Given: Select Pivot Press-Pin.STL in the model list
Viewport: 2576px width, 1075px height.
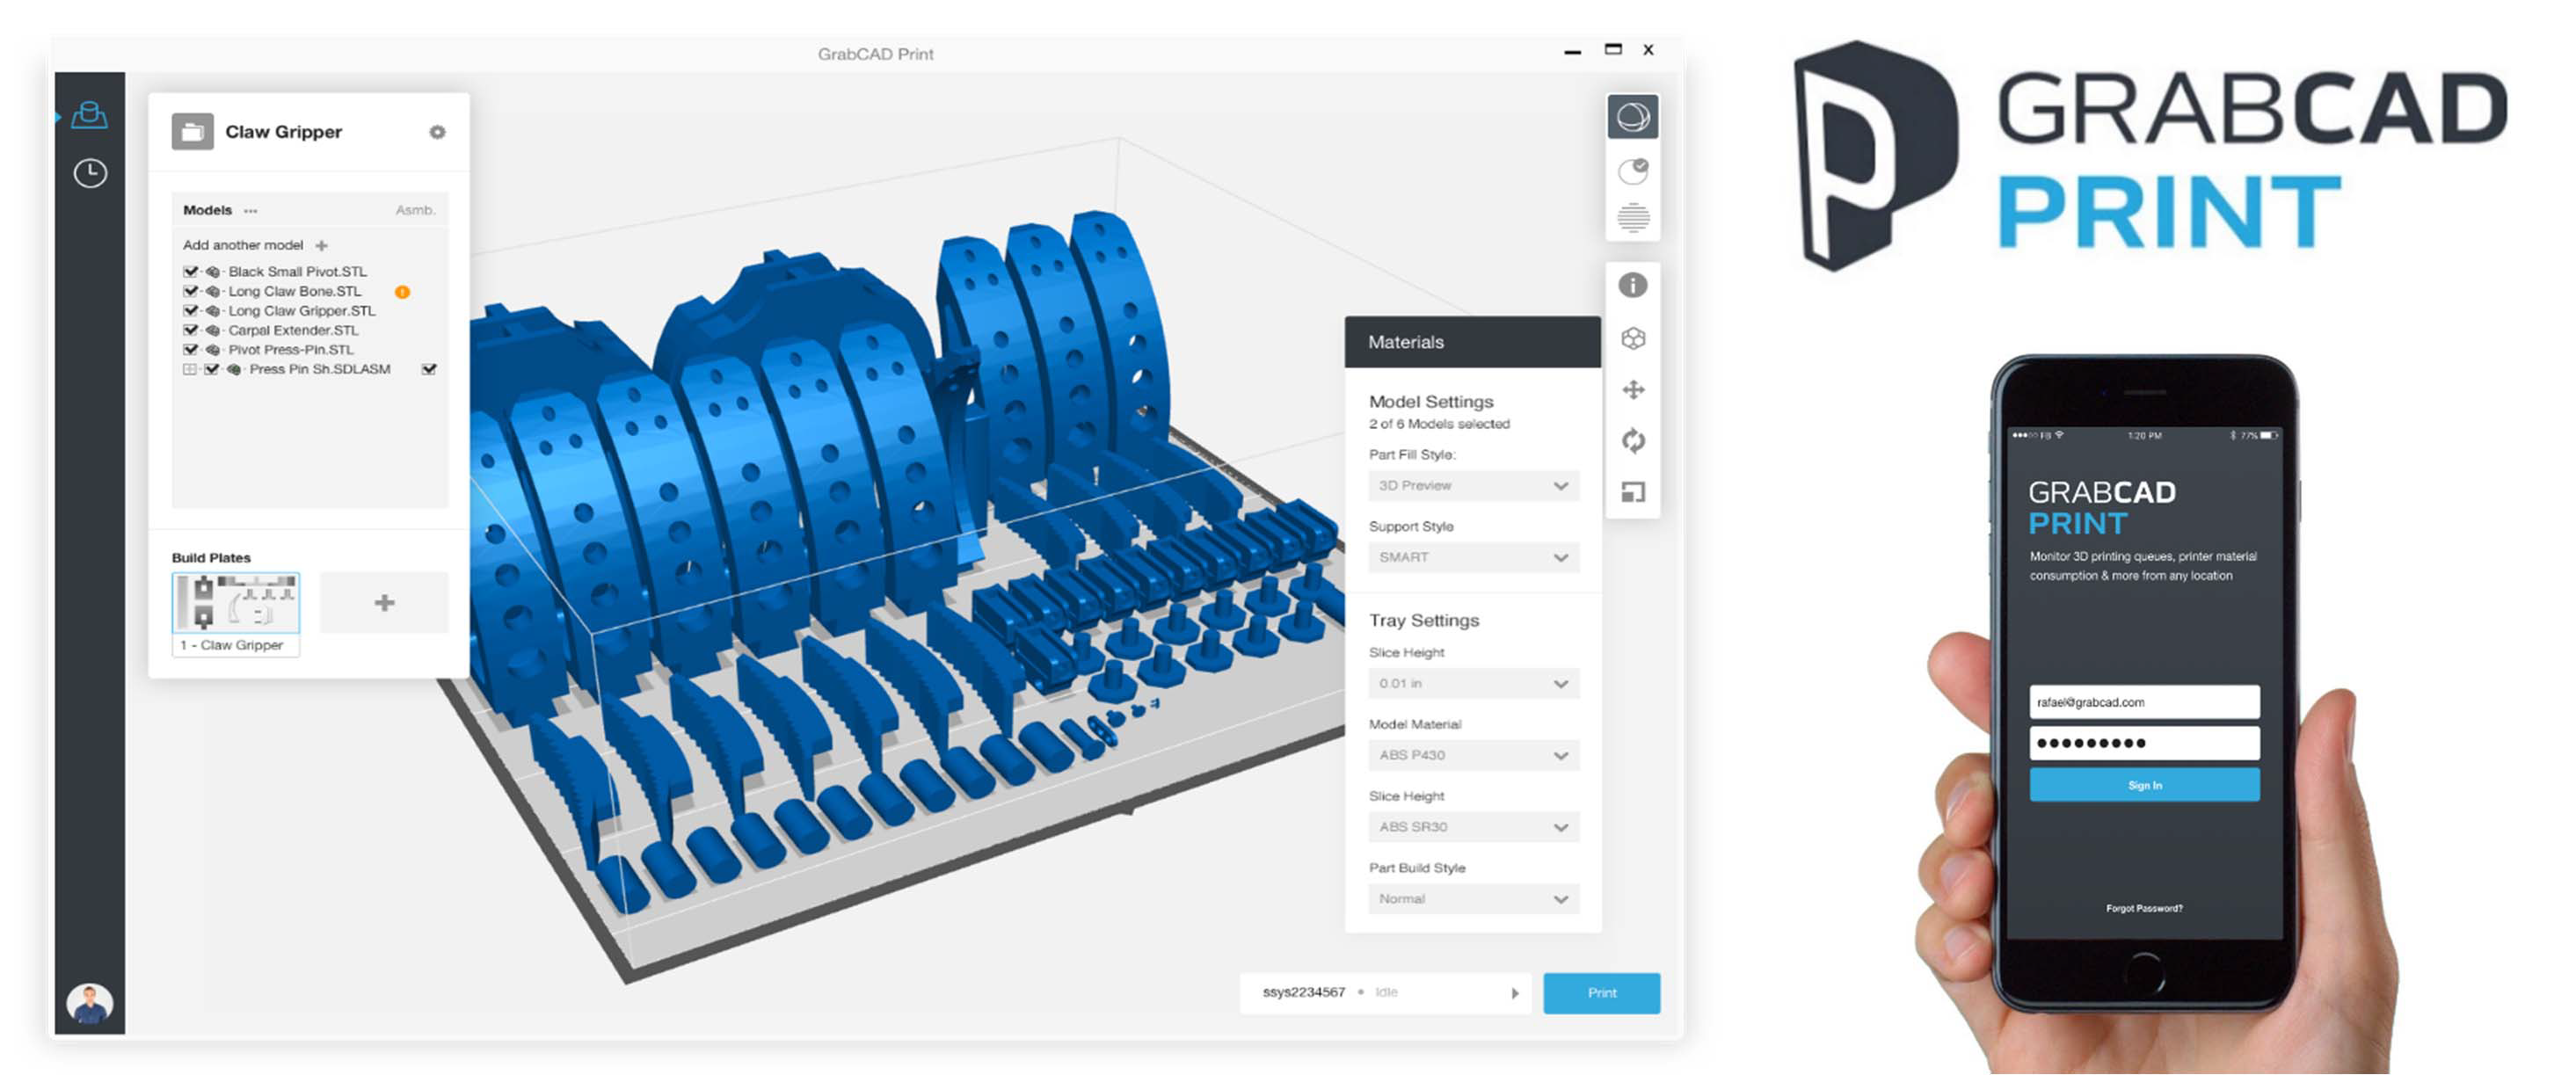Looking at the screenshot, I should coord(291,350).
